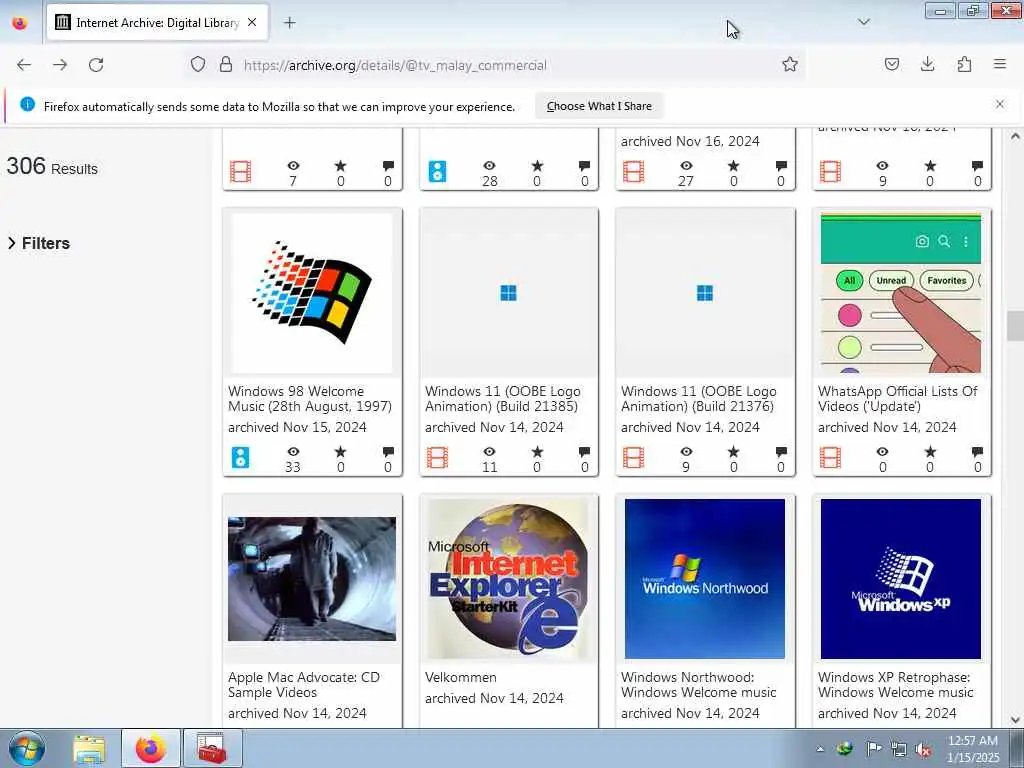
Task: View site security via the padlock icon
Action: (226, 65)
